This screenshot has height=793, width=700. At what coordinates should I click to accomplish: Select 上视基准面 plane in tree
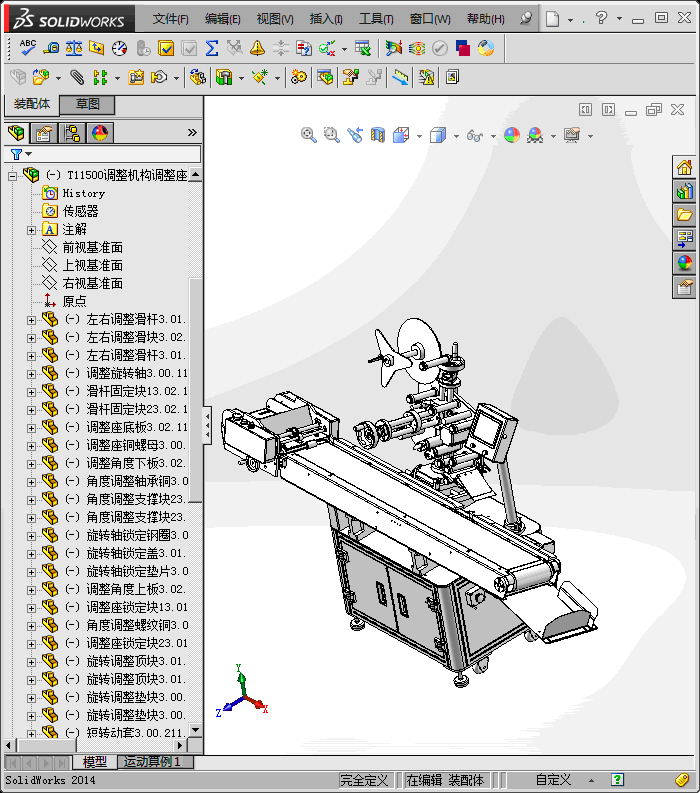click(93, 266)
